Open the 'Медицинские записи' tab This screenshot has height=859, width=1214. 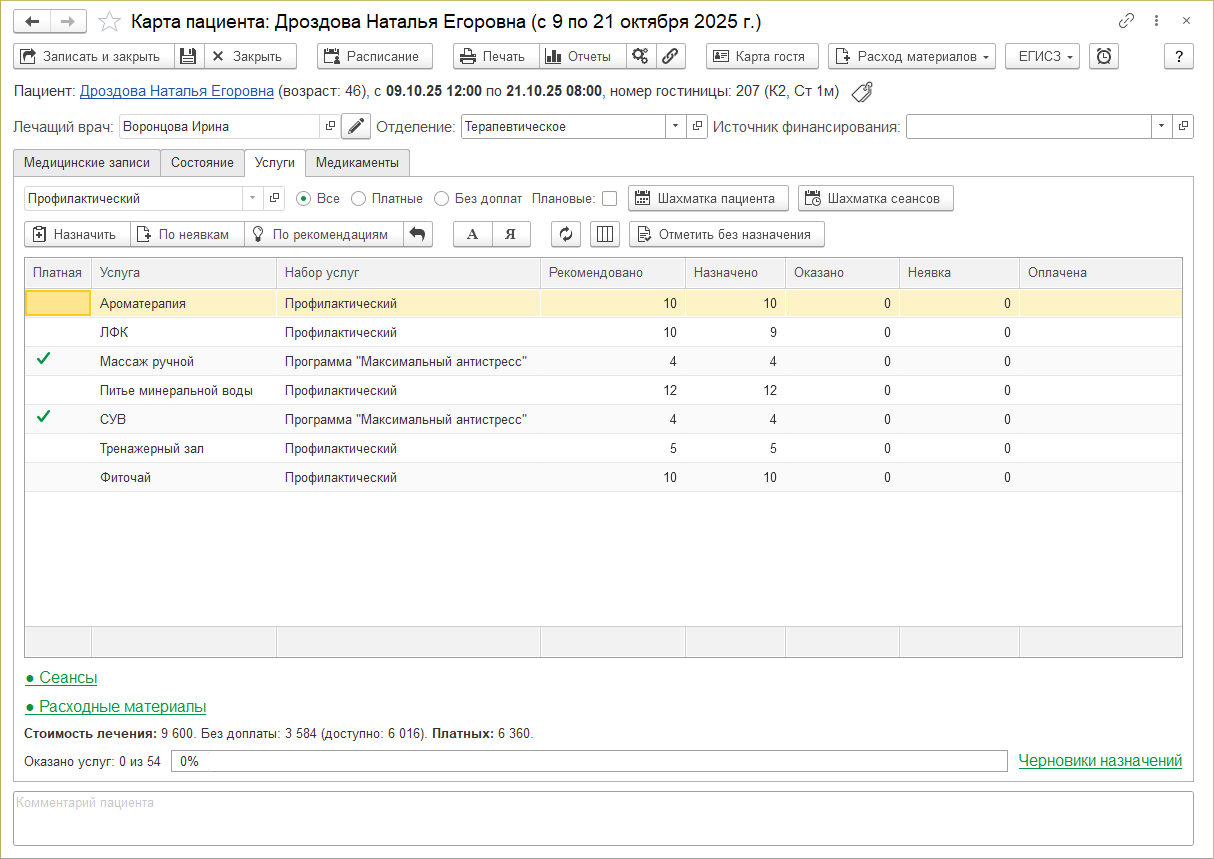[87, 163]
